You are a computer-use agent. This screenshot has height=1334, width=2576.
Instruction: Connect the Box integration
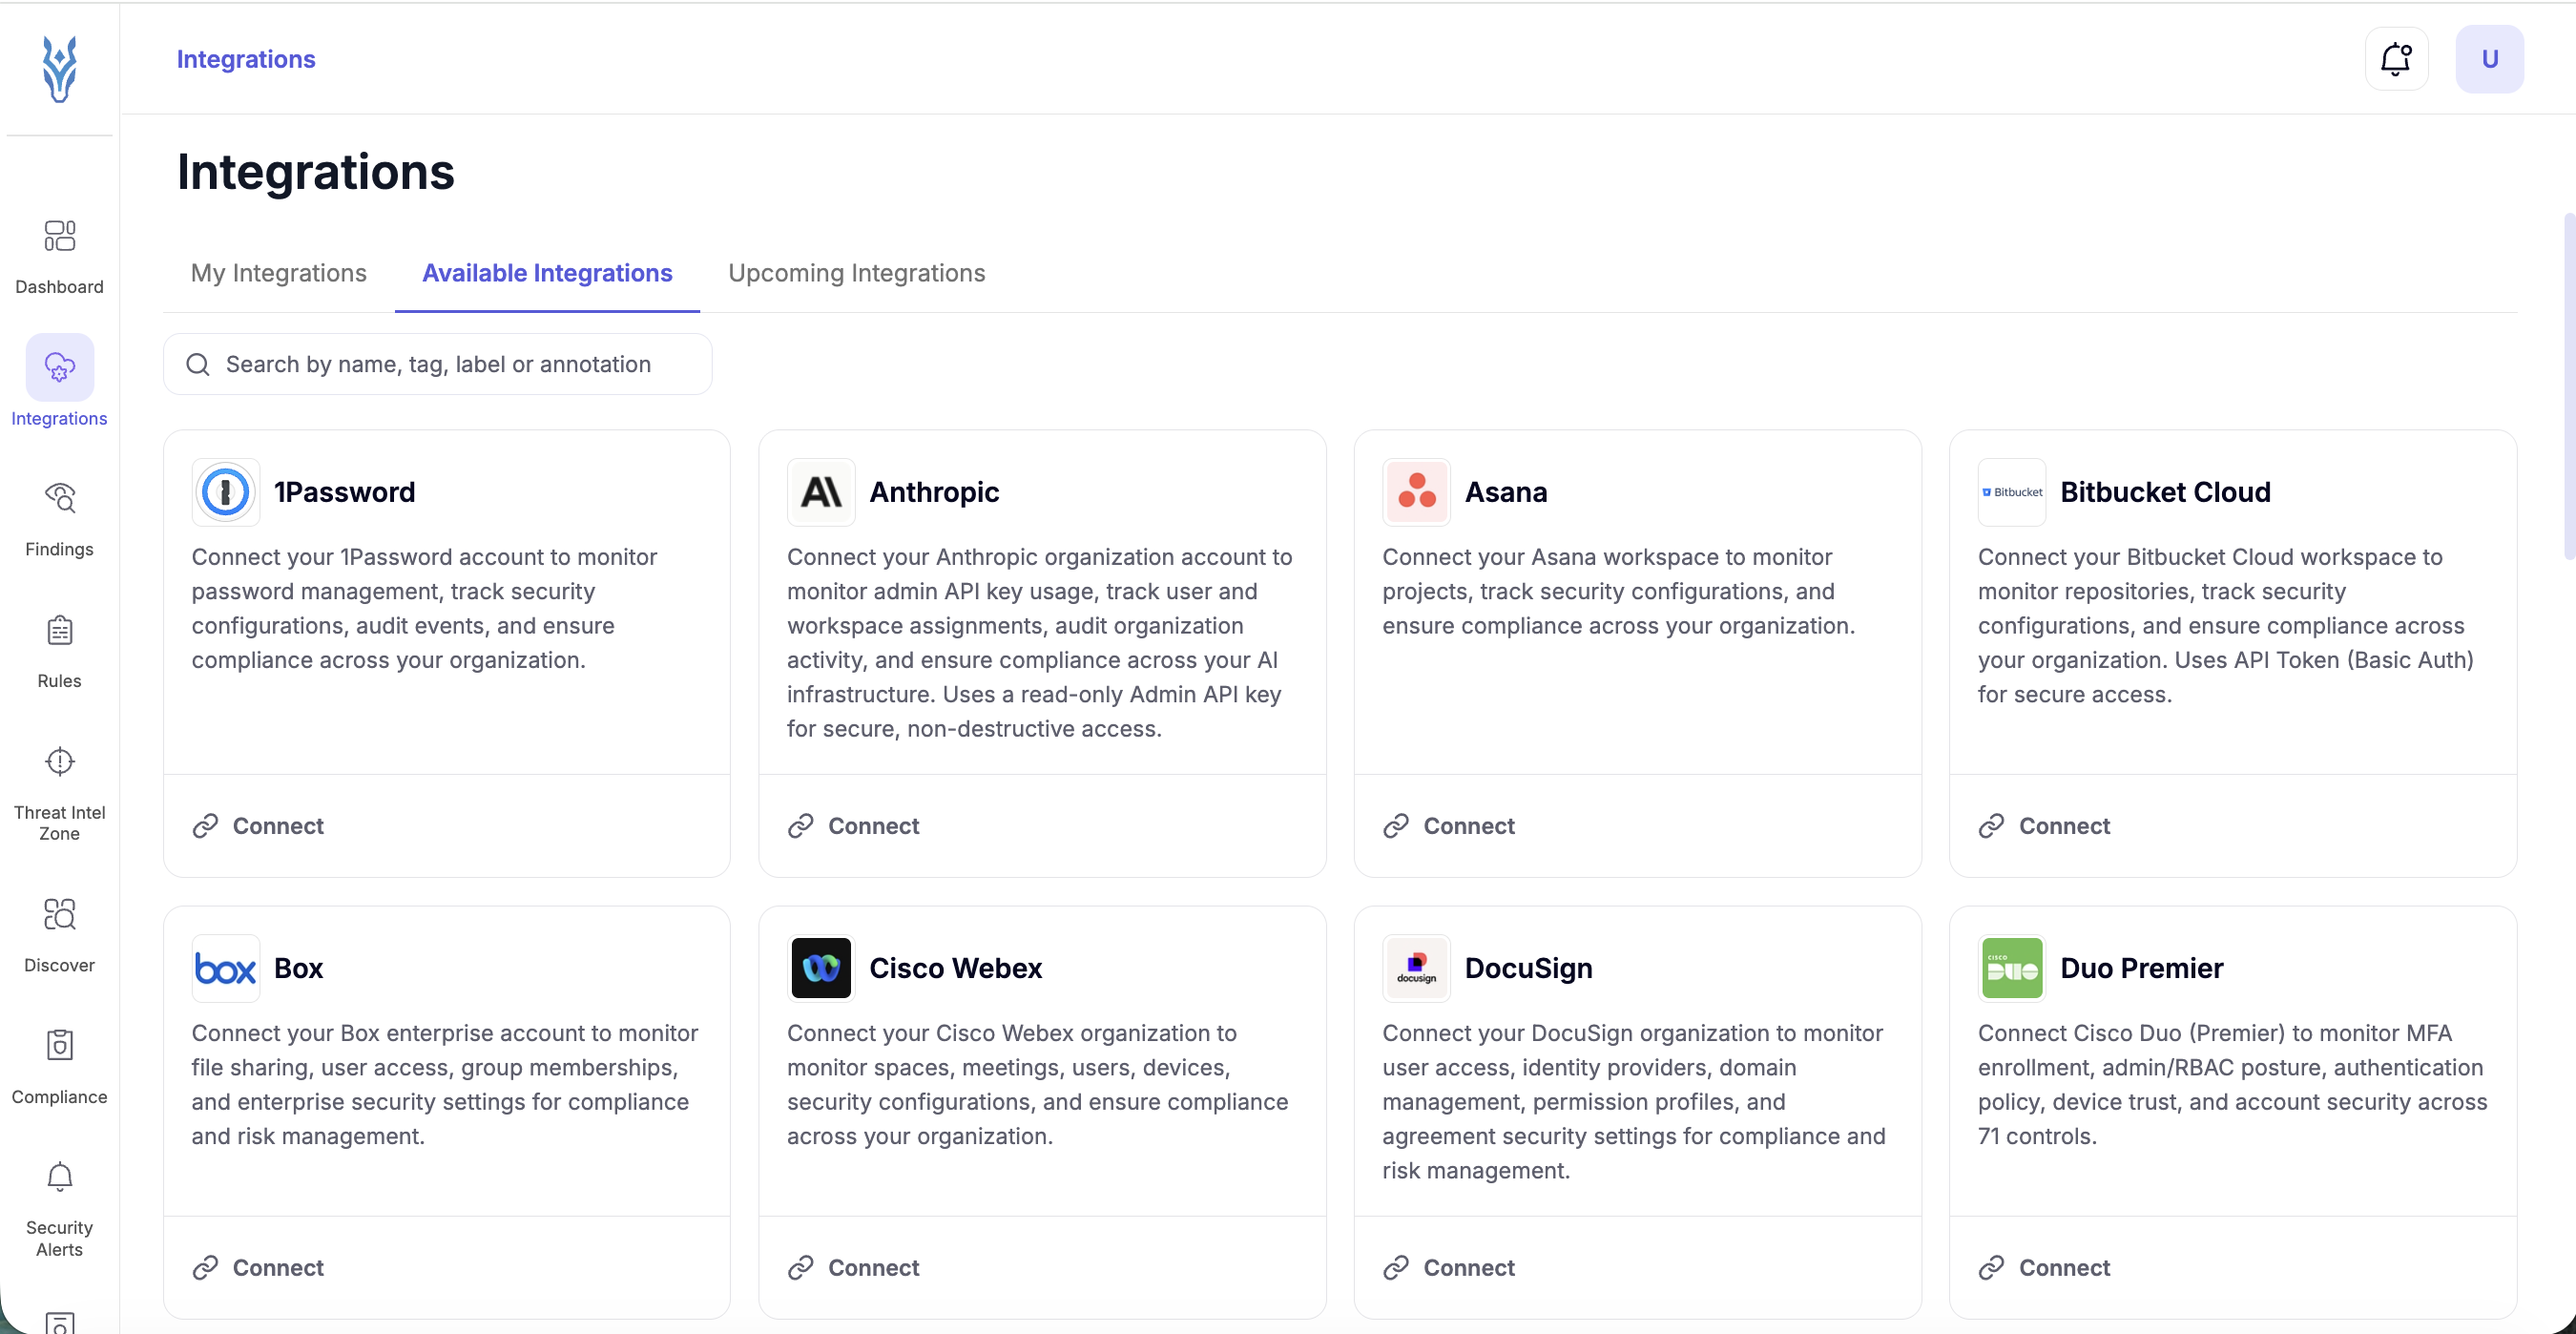tap(258, 1268)
